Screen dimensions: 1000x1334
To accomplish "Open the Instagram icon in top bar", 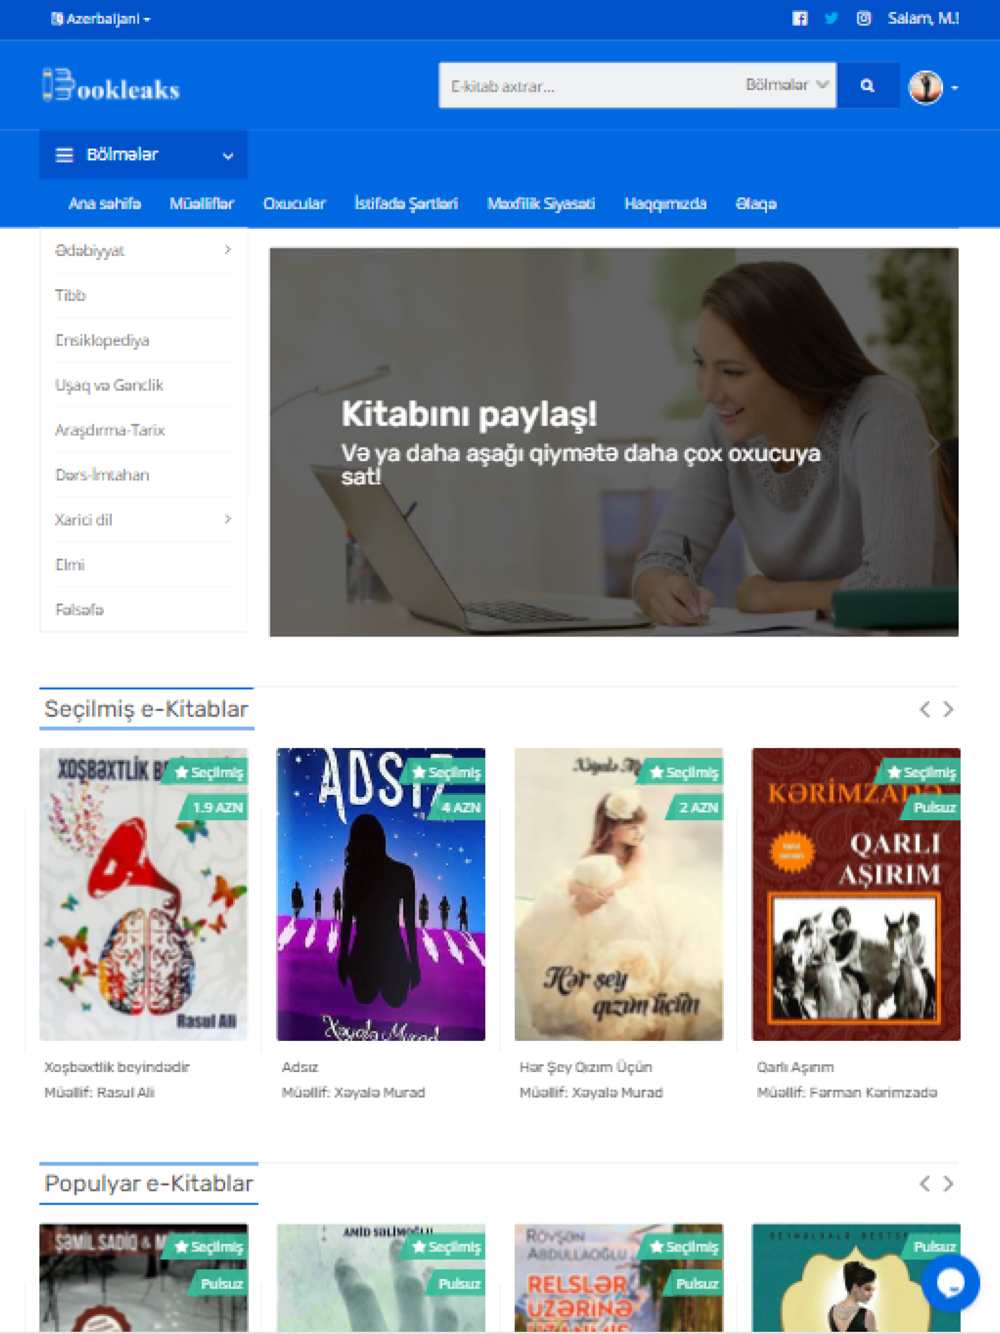I will (864, 18).
